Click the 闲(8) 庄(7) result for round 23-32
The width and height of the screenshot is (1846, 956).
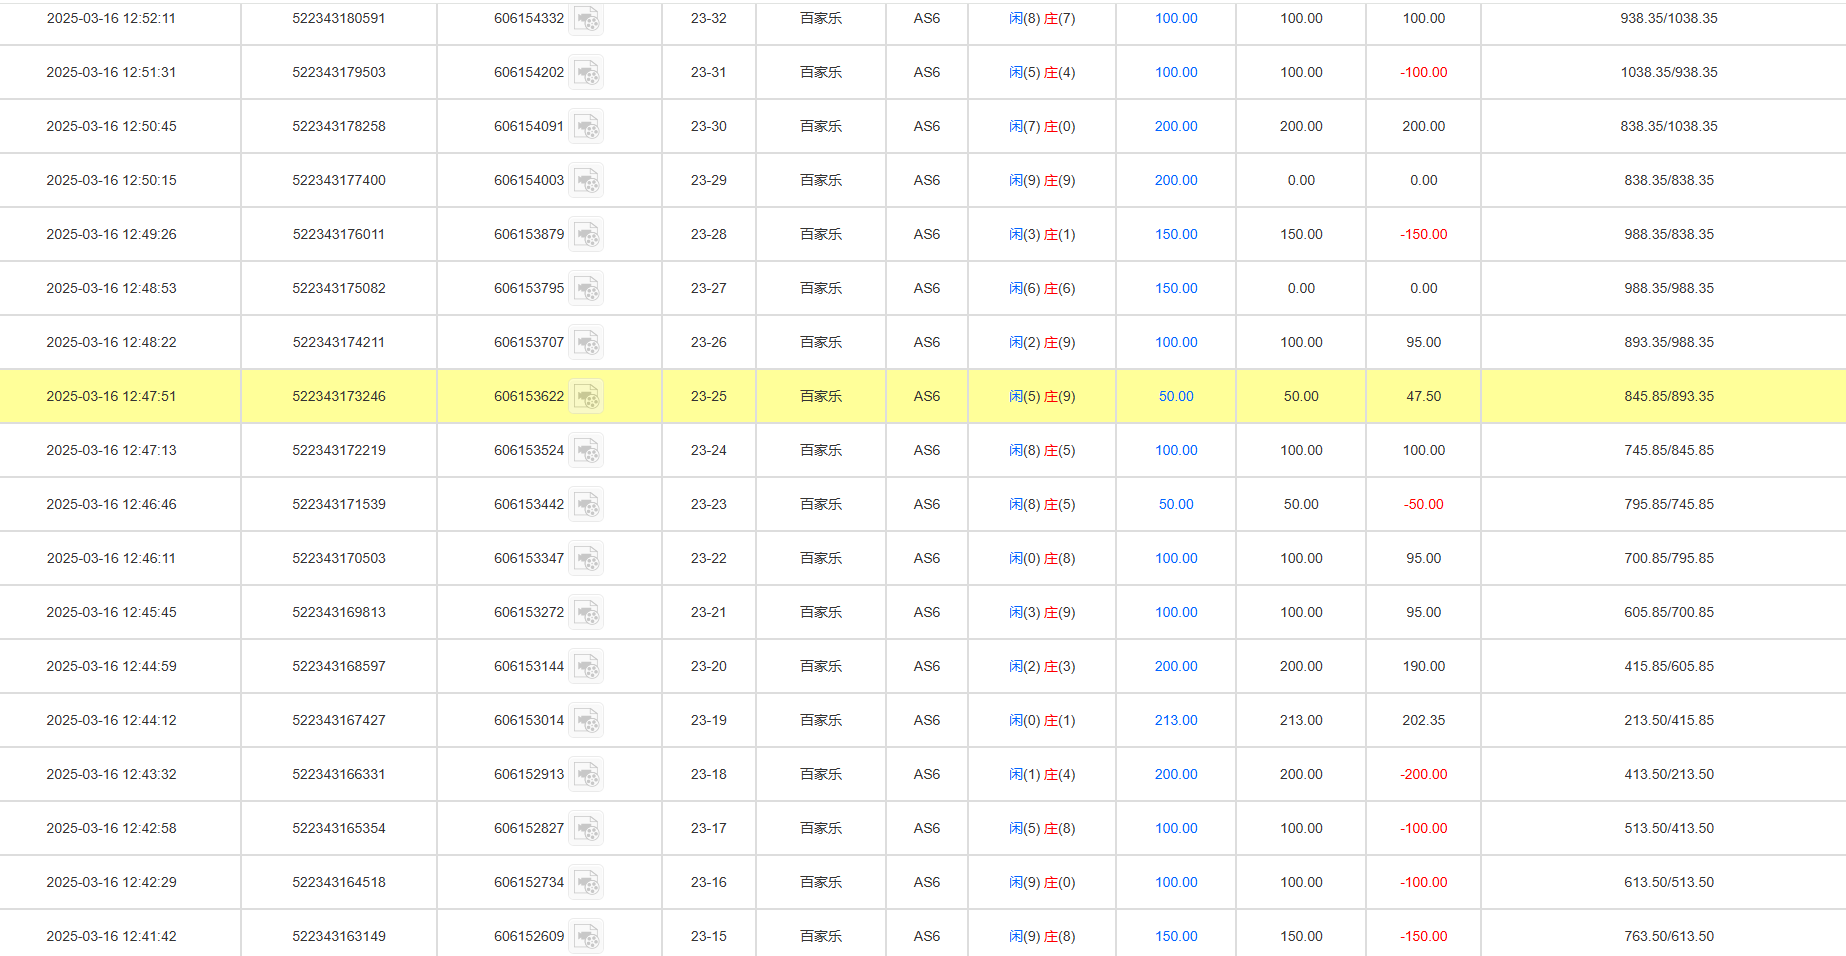point(1041,18)
